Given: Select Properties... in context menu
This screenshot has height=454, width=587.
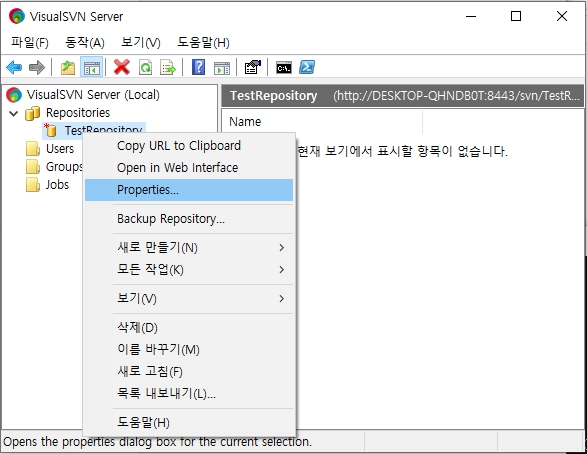Looking at the screenshot, I should pos(189,190).
